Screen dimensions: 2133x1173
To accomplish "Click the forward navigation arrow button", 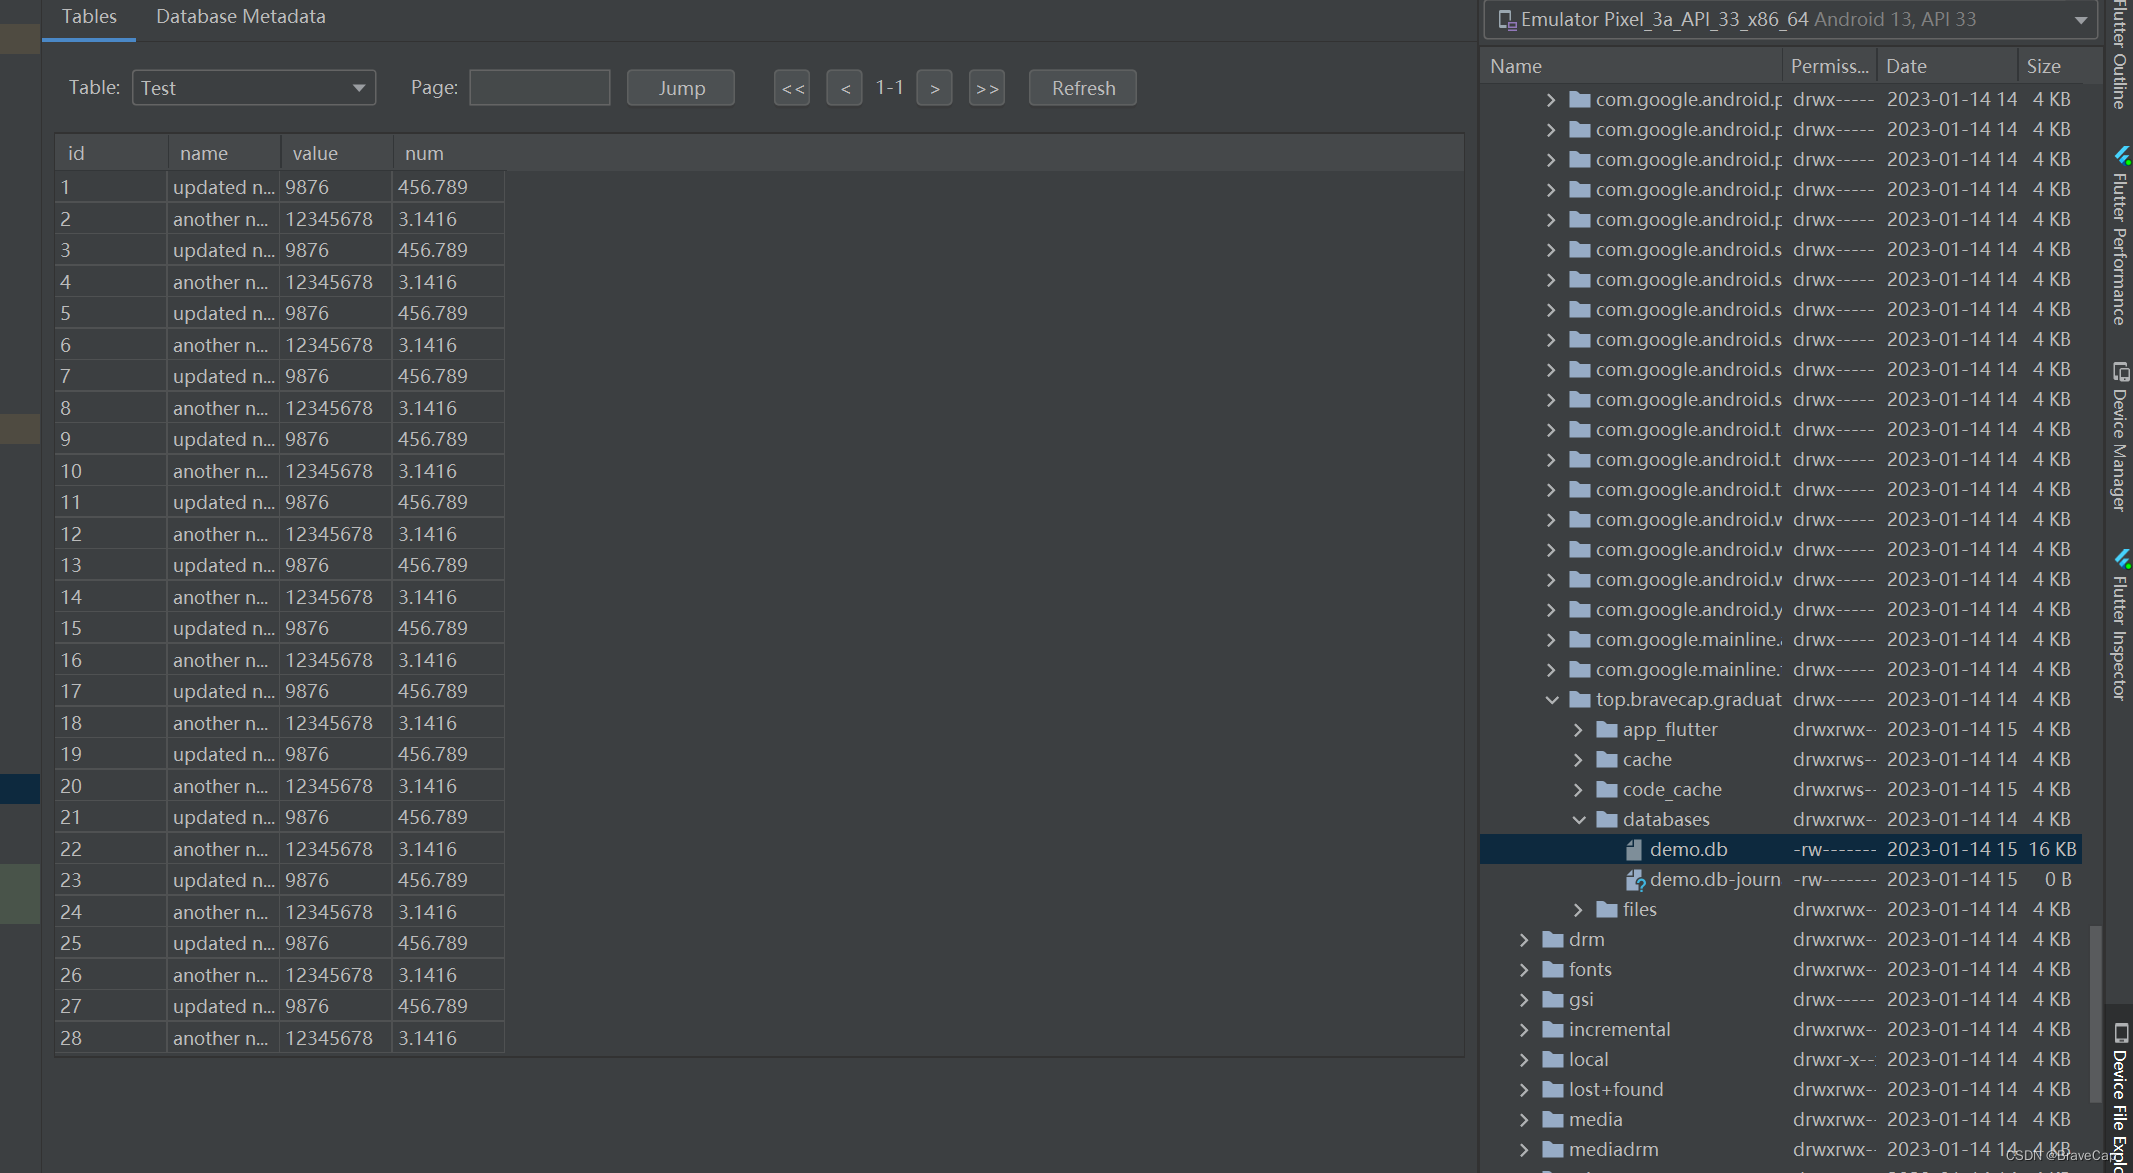I will (934, 87).
